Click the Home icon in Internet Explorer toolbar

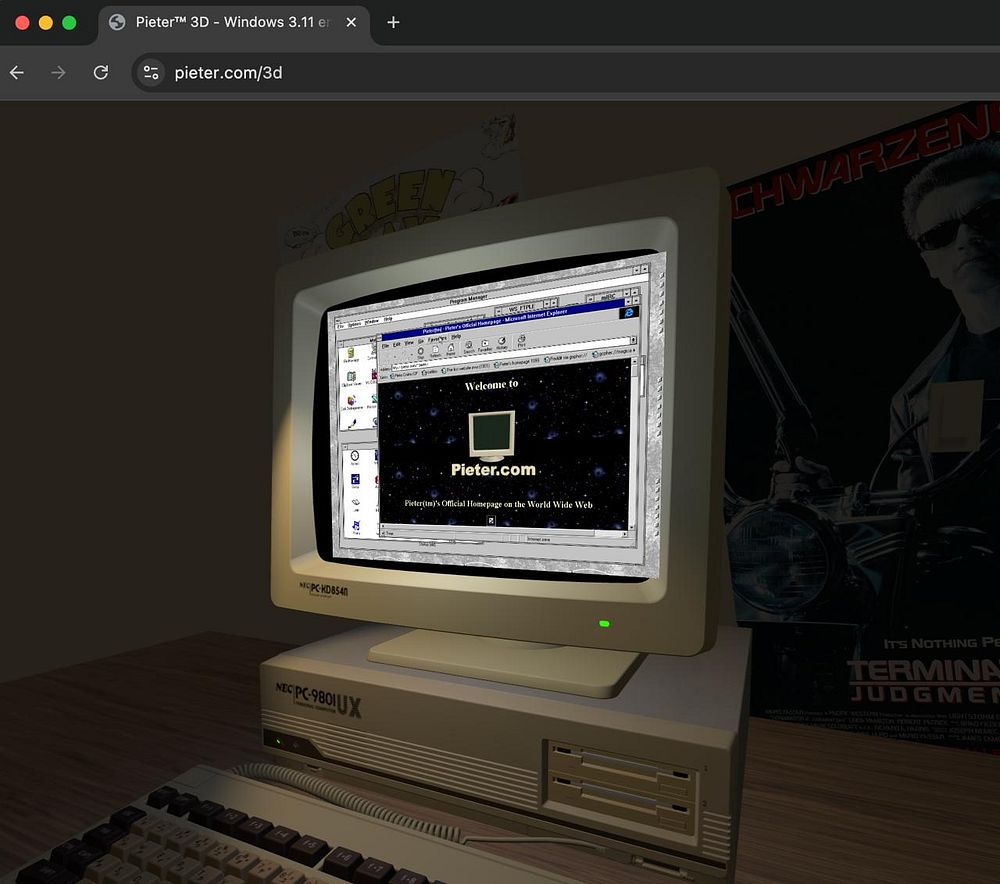tap(451, 348)
